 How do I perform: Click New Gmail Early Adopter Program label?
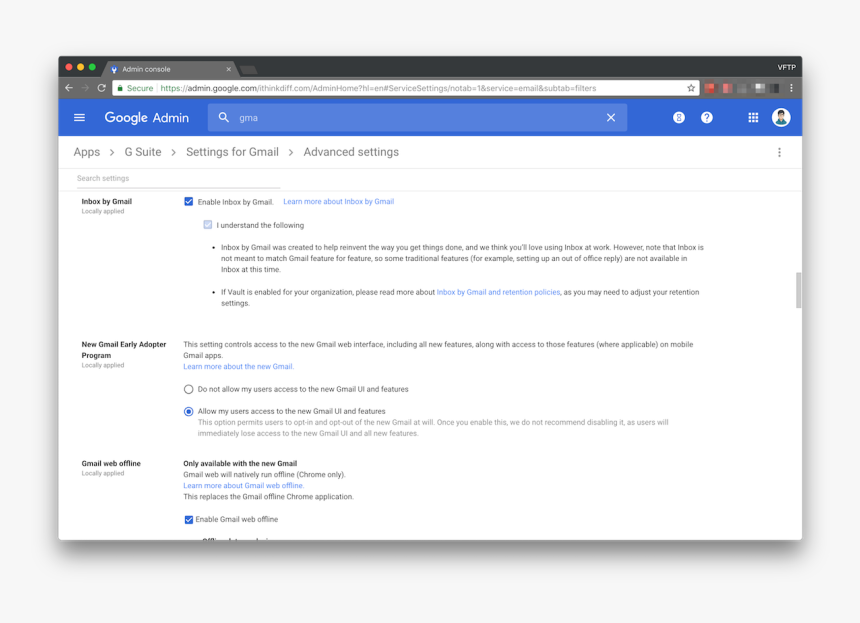point(123,350)
